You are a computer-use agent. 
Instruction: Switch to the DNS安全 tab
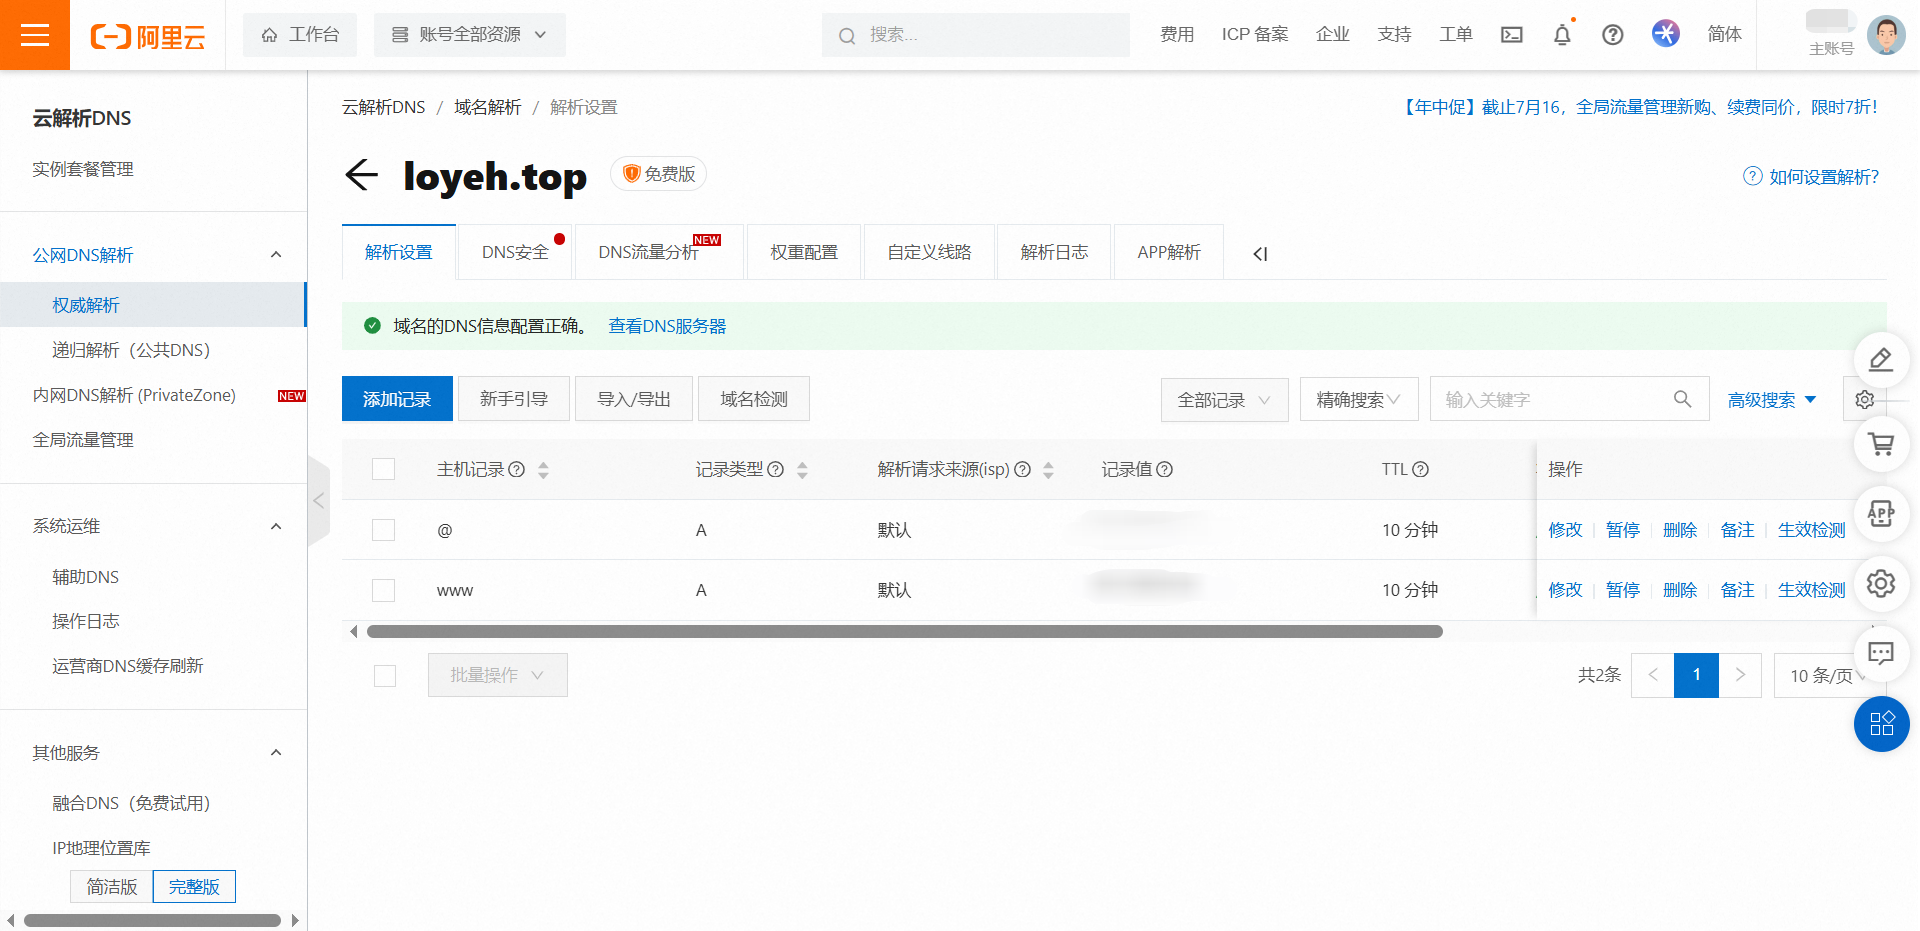(515, 252)
